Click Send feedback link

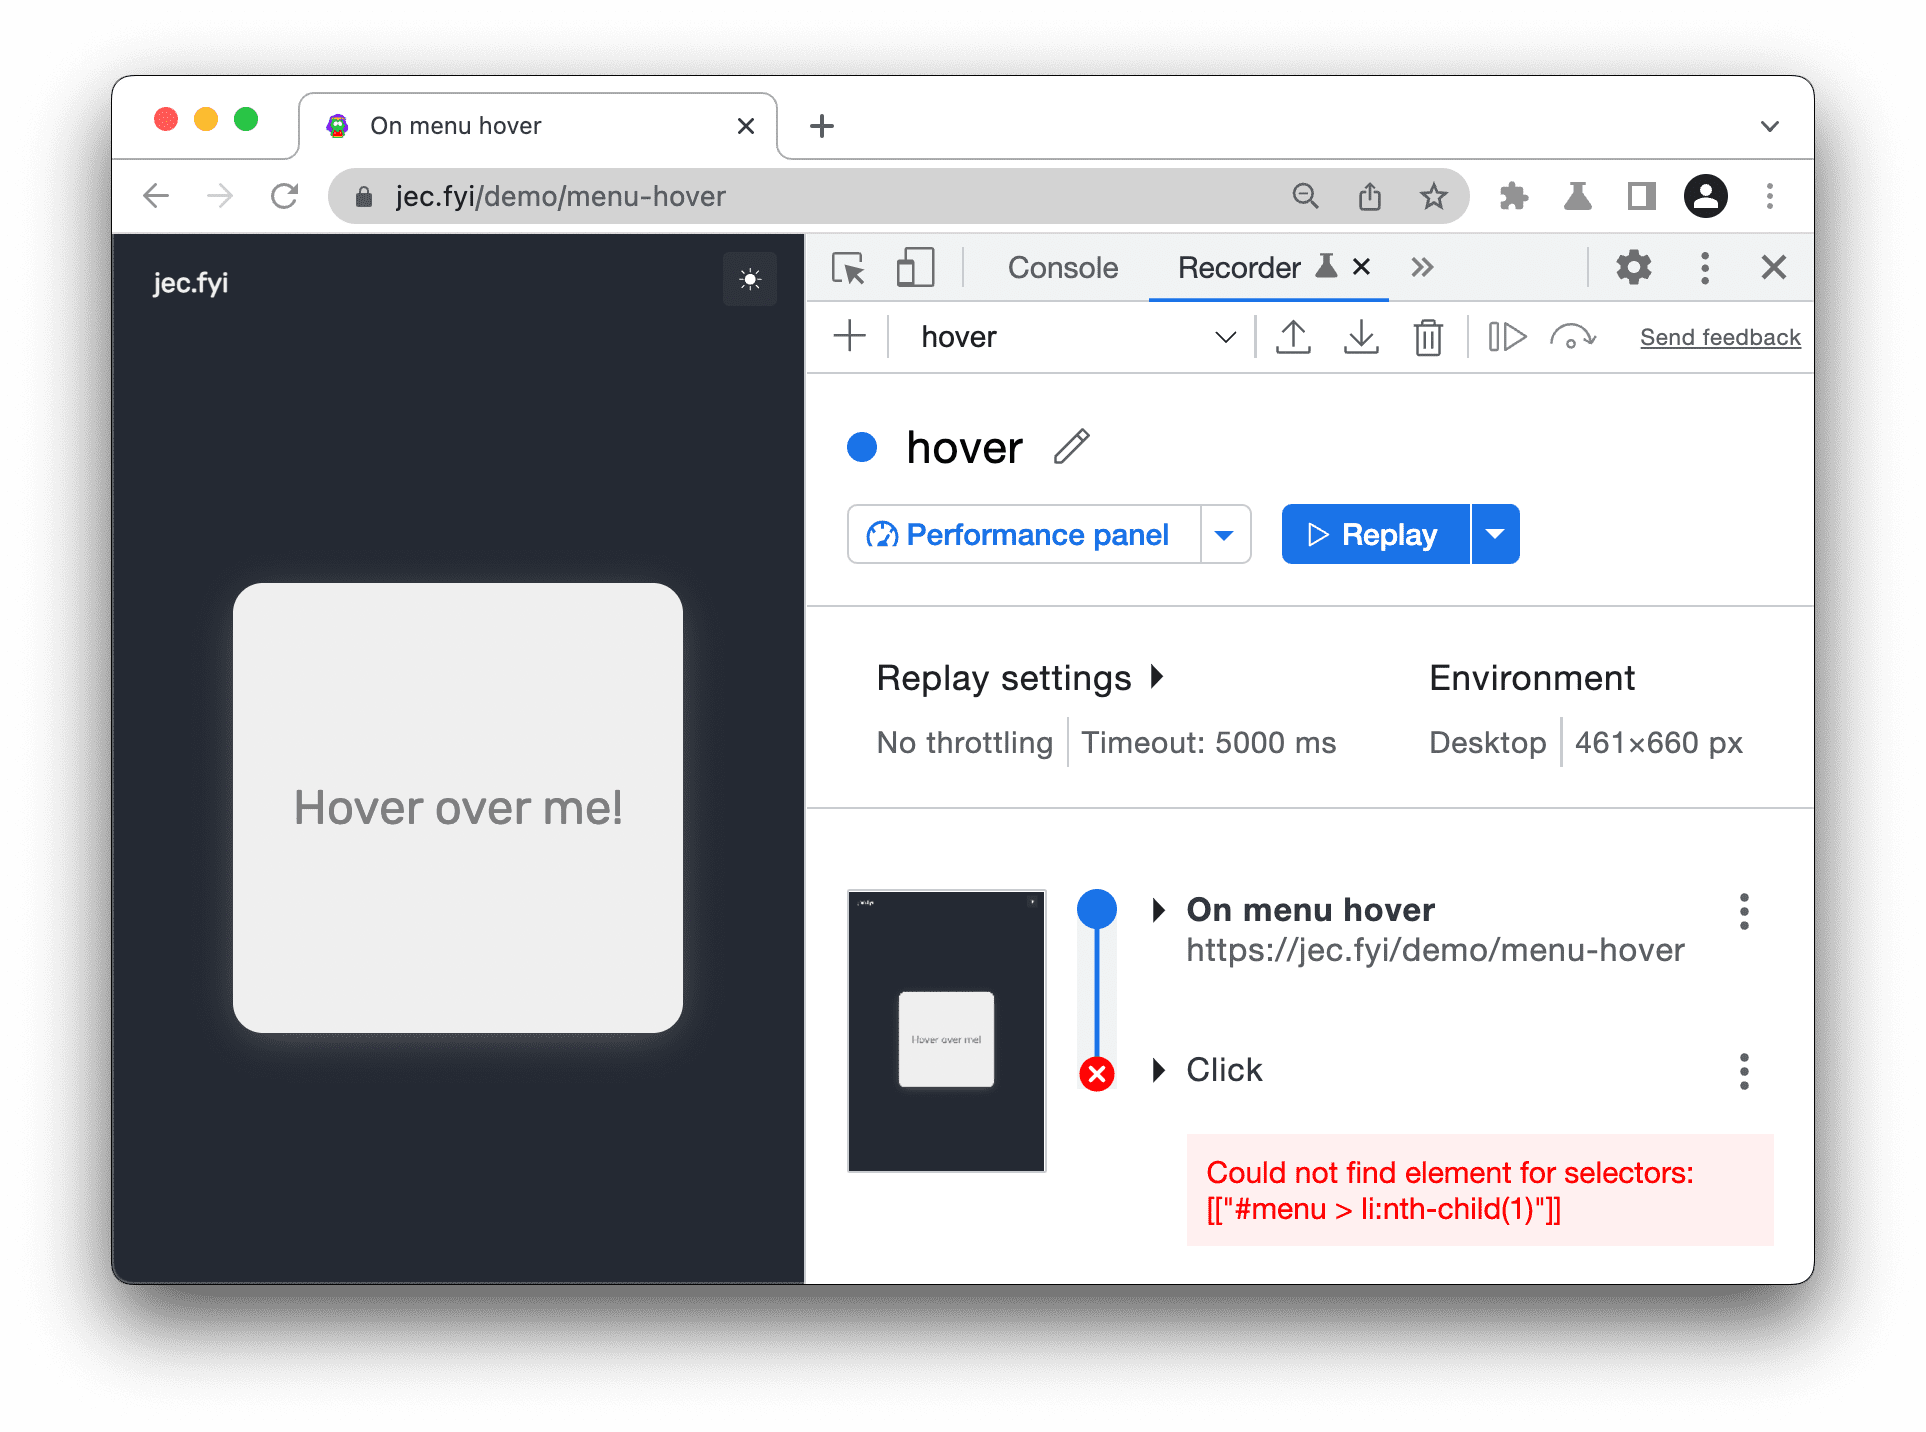point(1722,335)
